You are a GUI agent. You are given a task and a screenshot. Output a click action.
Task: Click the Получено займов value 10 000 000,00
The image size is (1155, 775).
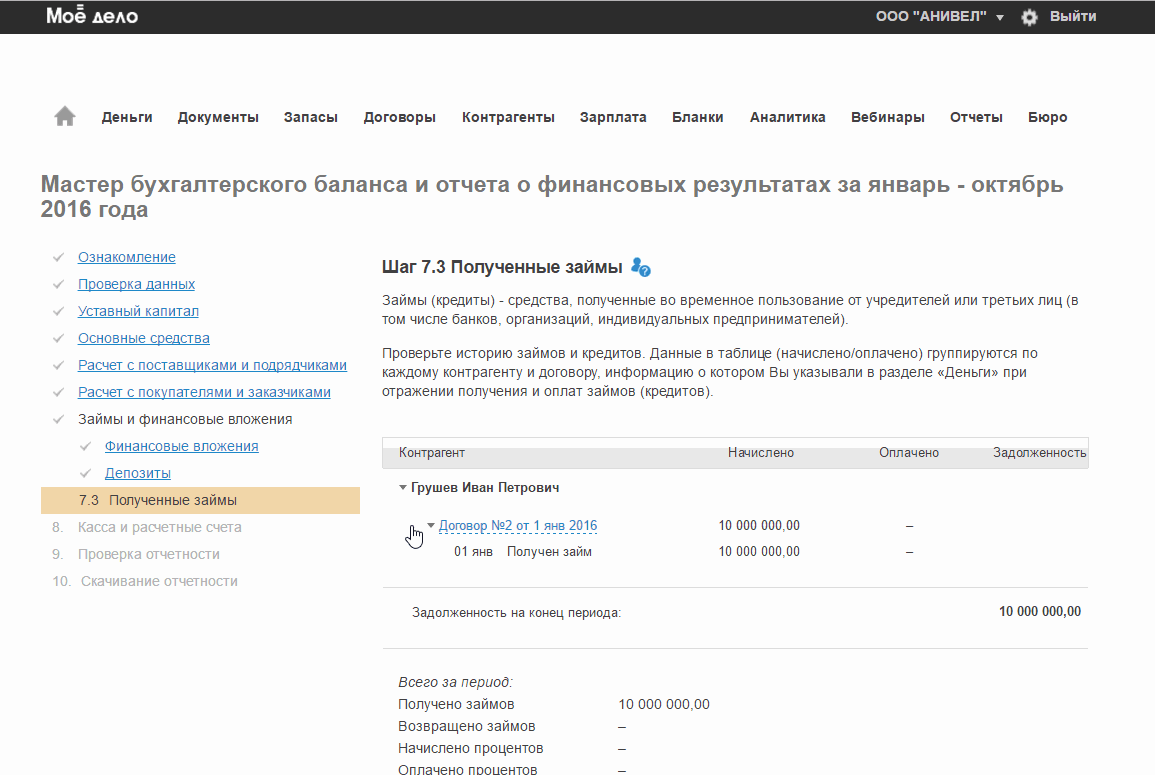pos(664,704)
